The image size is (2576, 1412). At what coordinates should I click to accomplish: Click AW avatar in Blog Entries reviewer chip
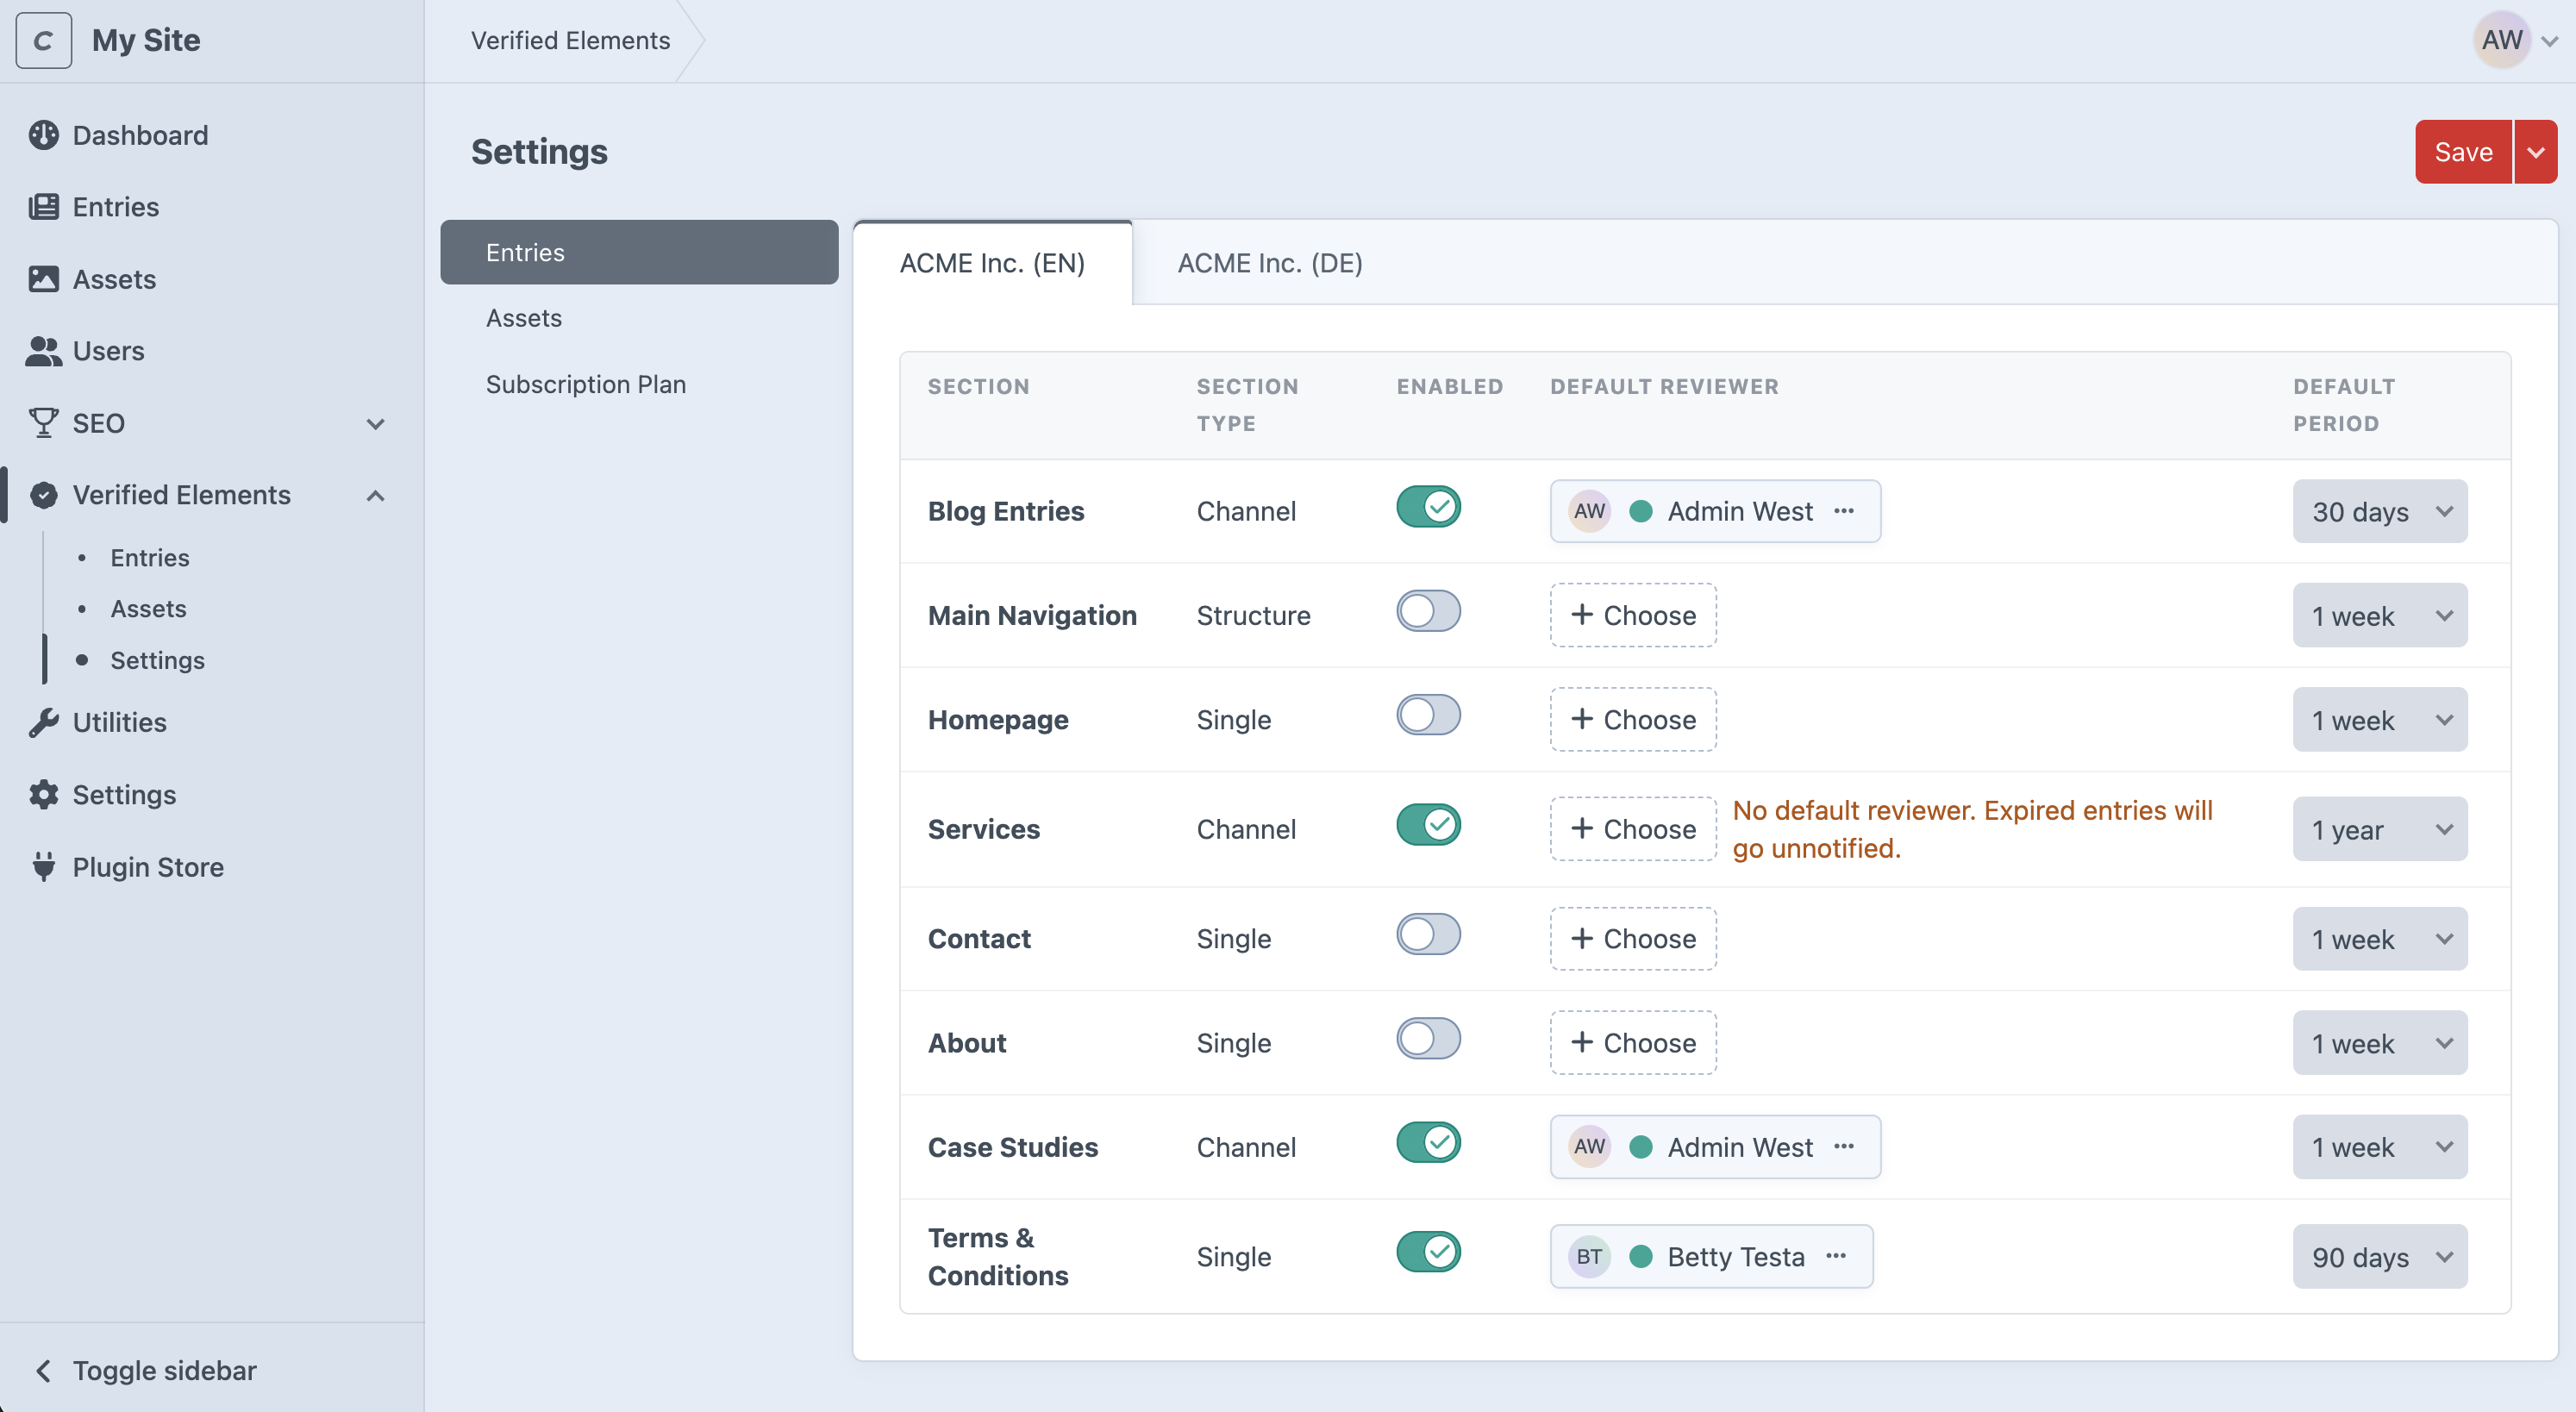coord(1589,511)
